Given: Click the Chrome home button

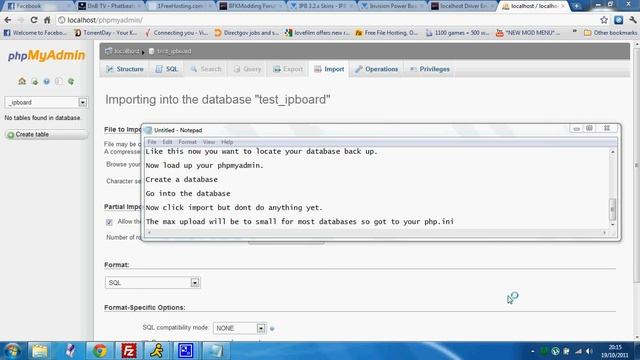Looking at the screenshot, I should click(47, 20).
